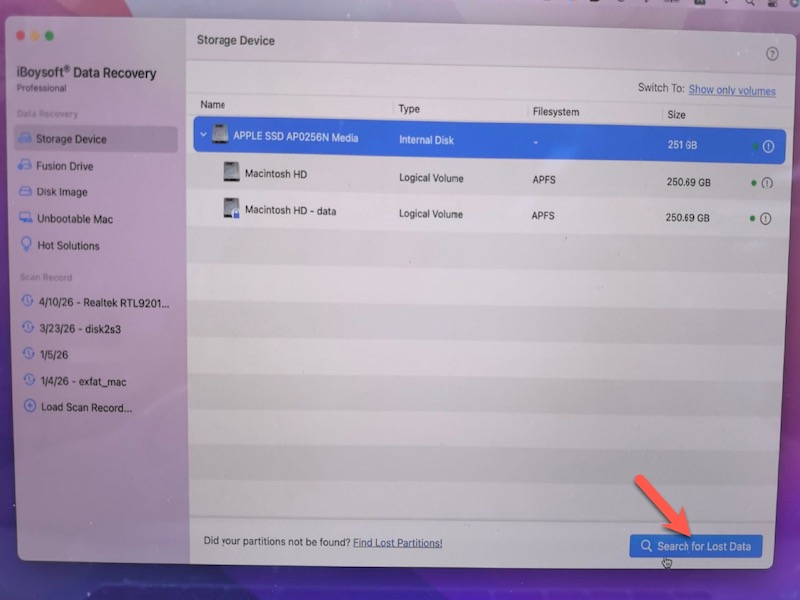This screenshot has height=600, width=800.
Task: Click clock icon of 1/5/26 scan record
Action: [29, 353]
